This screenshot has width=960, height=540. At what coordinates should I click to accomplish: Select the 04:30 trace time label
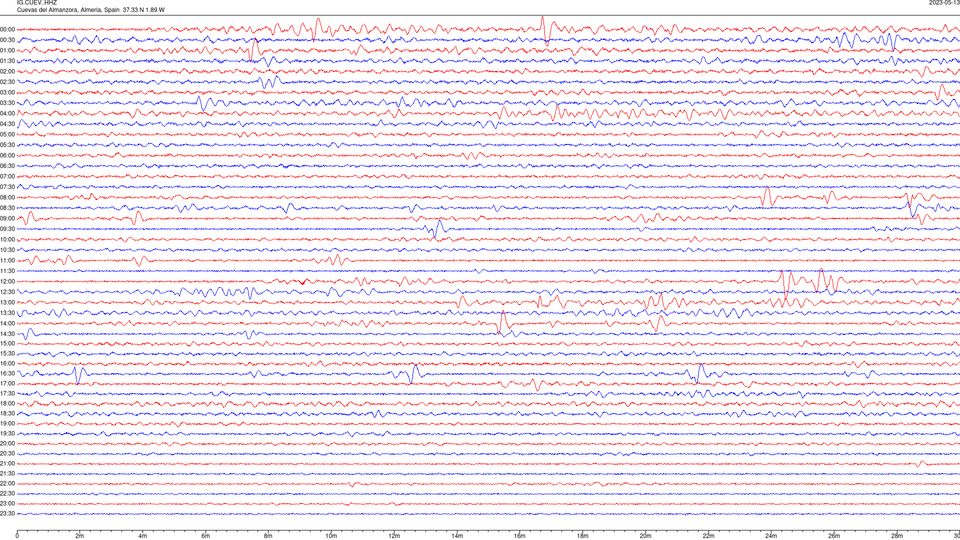click(x=7, y=124)
